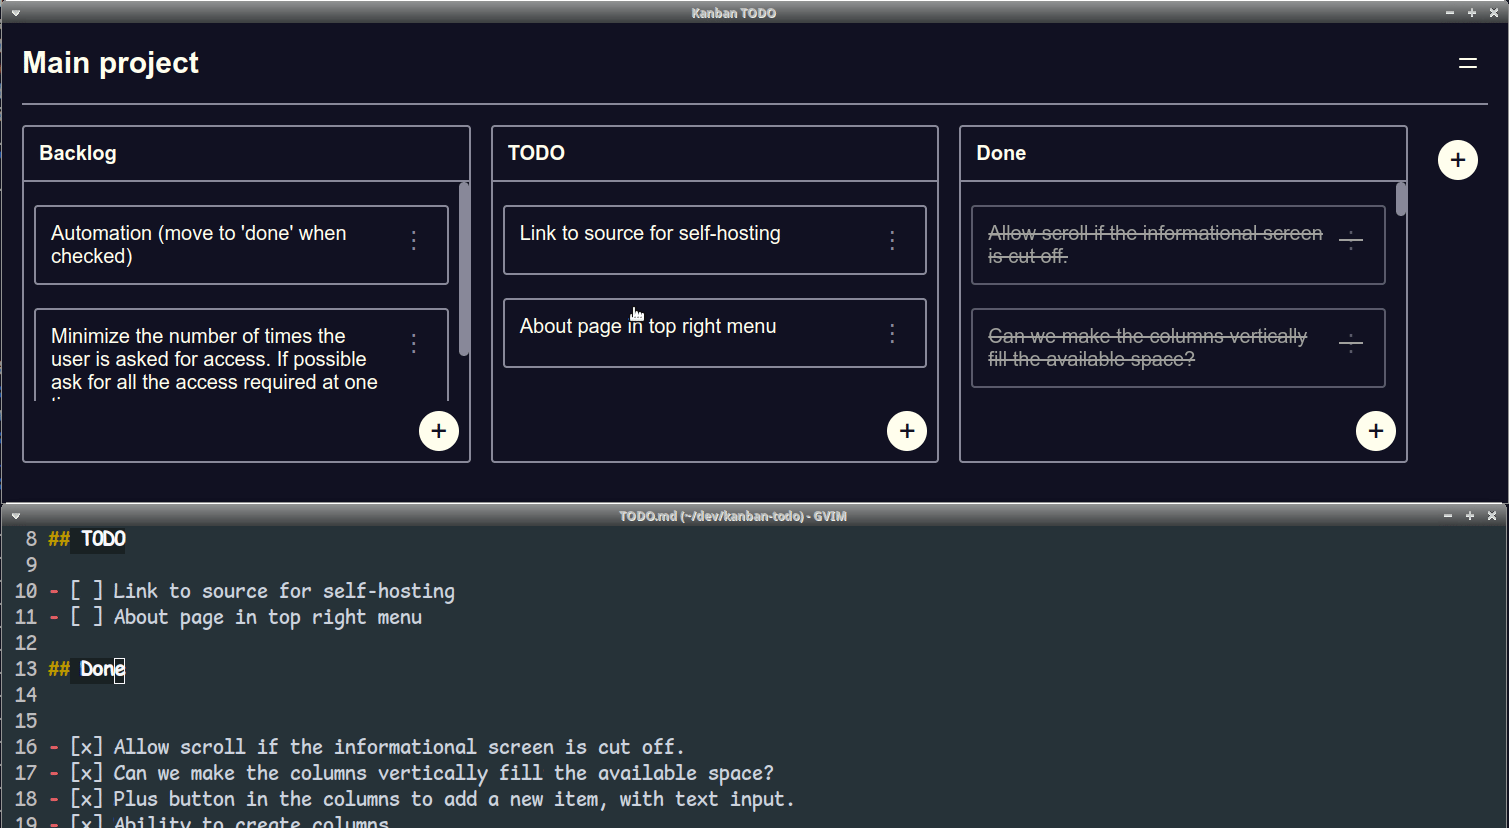The height and width of the screenshot is (828, 1509).
Task: Open the About page in top right menu card
Action: [x=715, y=333]
